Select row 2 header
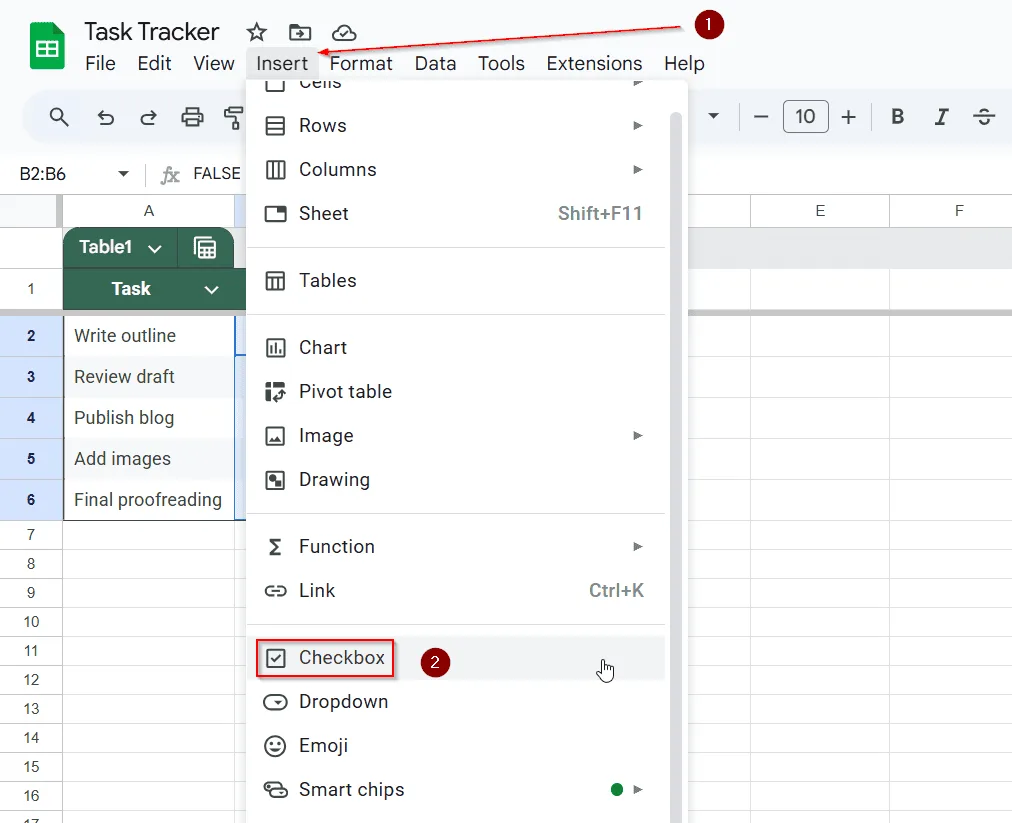 [31, 336]
